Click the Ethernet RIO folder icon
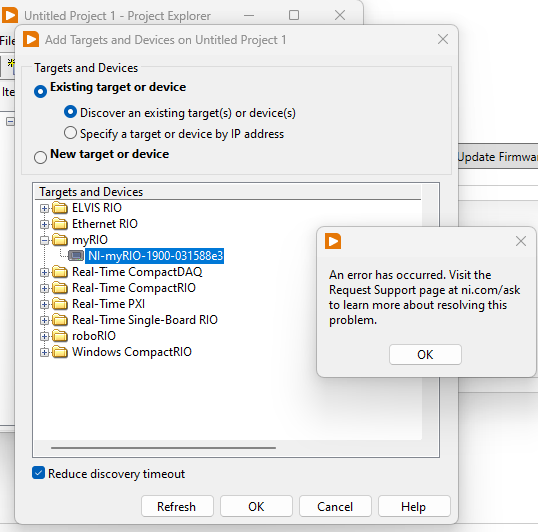 pyautogui.click(x=60, y=224)
